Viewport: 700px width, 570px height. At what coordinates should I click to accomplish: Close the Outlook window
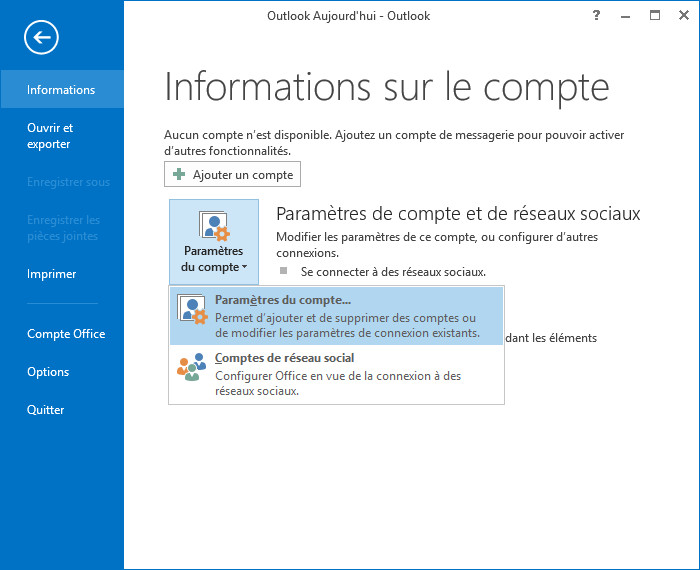(682, 15)
